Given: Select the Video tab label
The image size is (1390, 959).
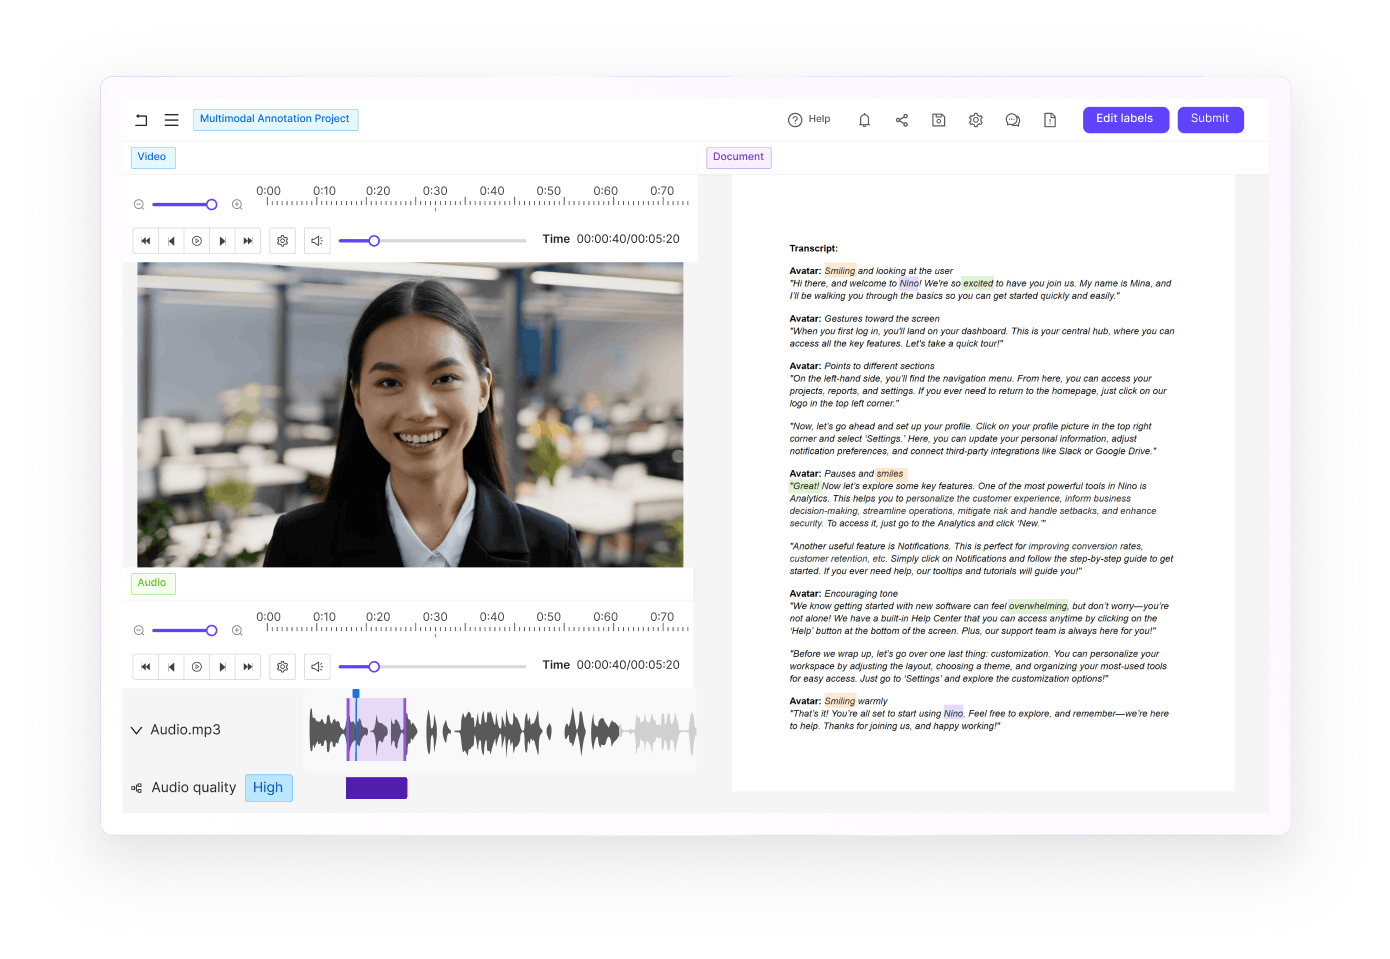Looking at the screenshot, I should [x=152, y=157].
